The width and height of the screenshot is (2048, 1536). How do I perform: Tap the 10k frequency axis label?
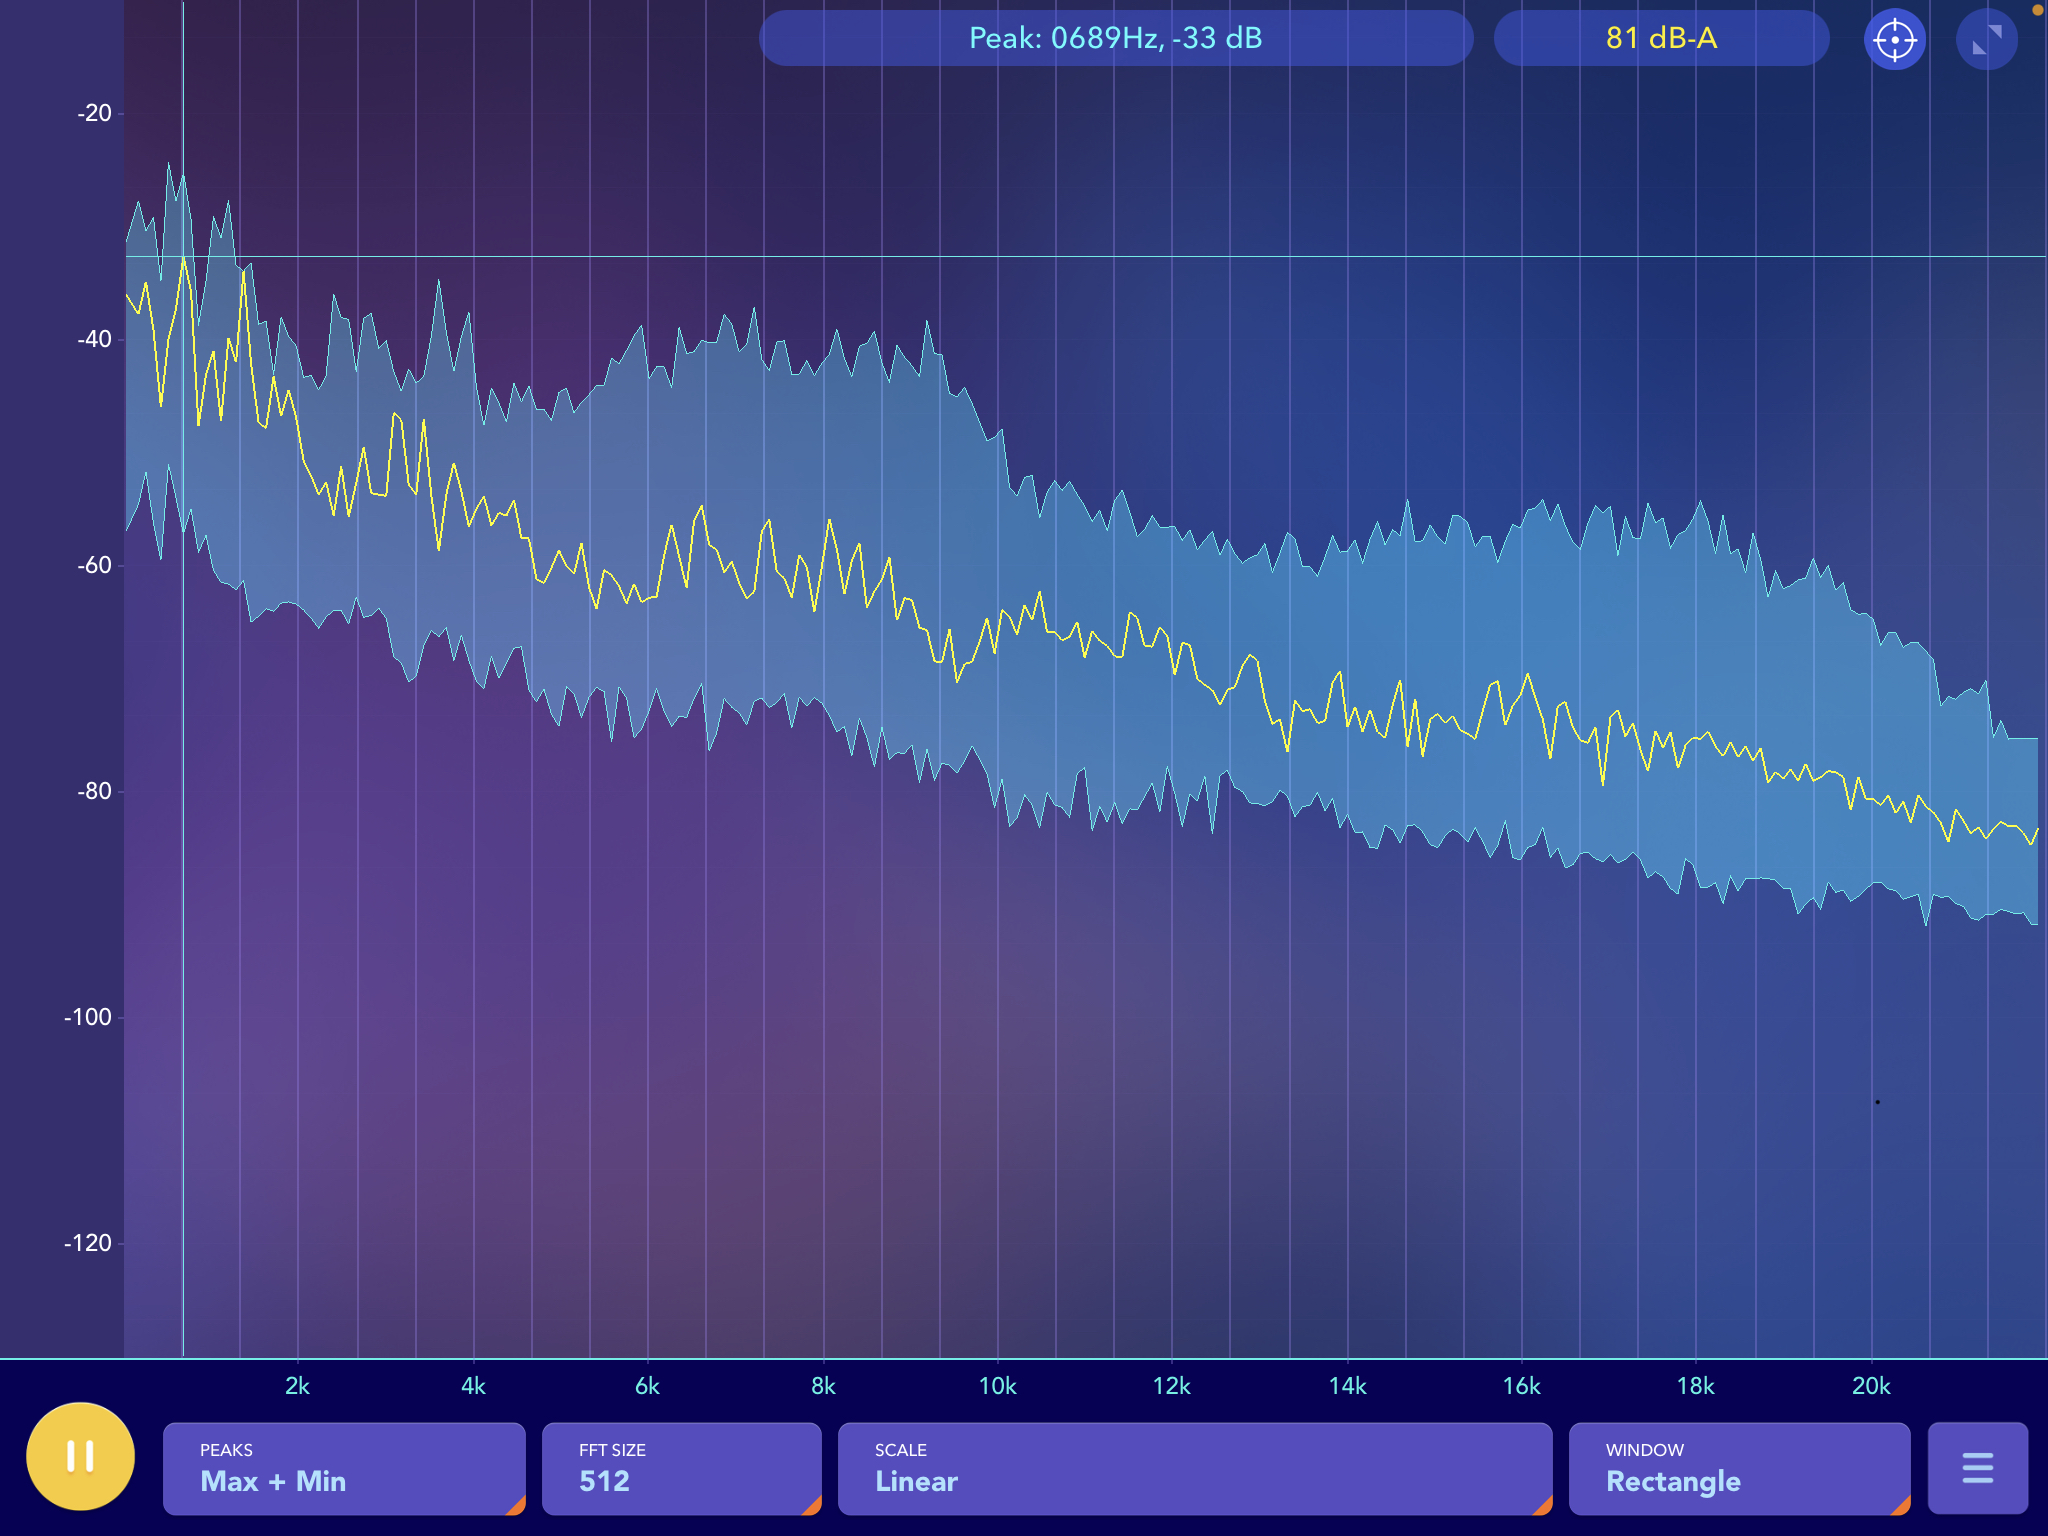click(997, 1386)
